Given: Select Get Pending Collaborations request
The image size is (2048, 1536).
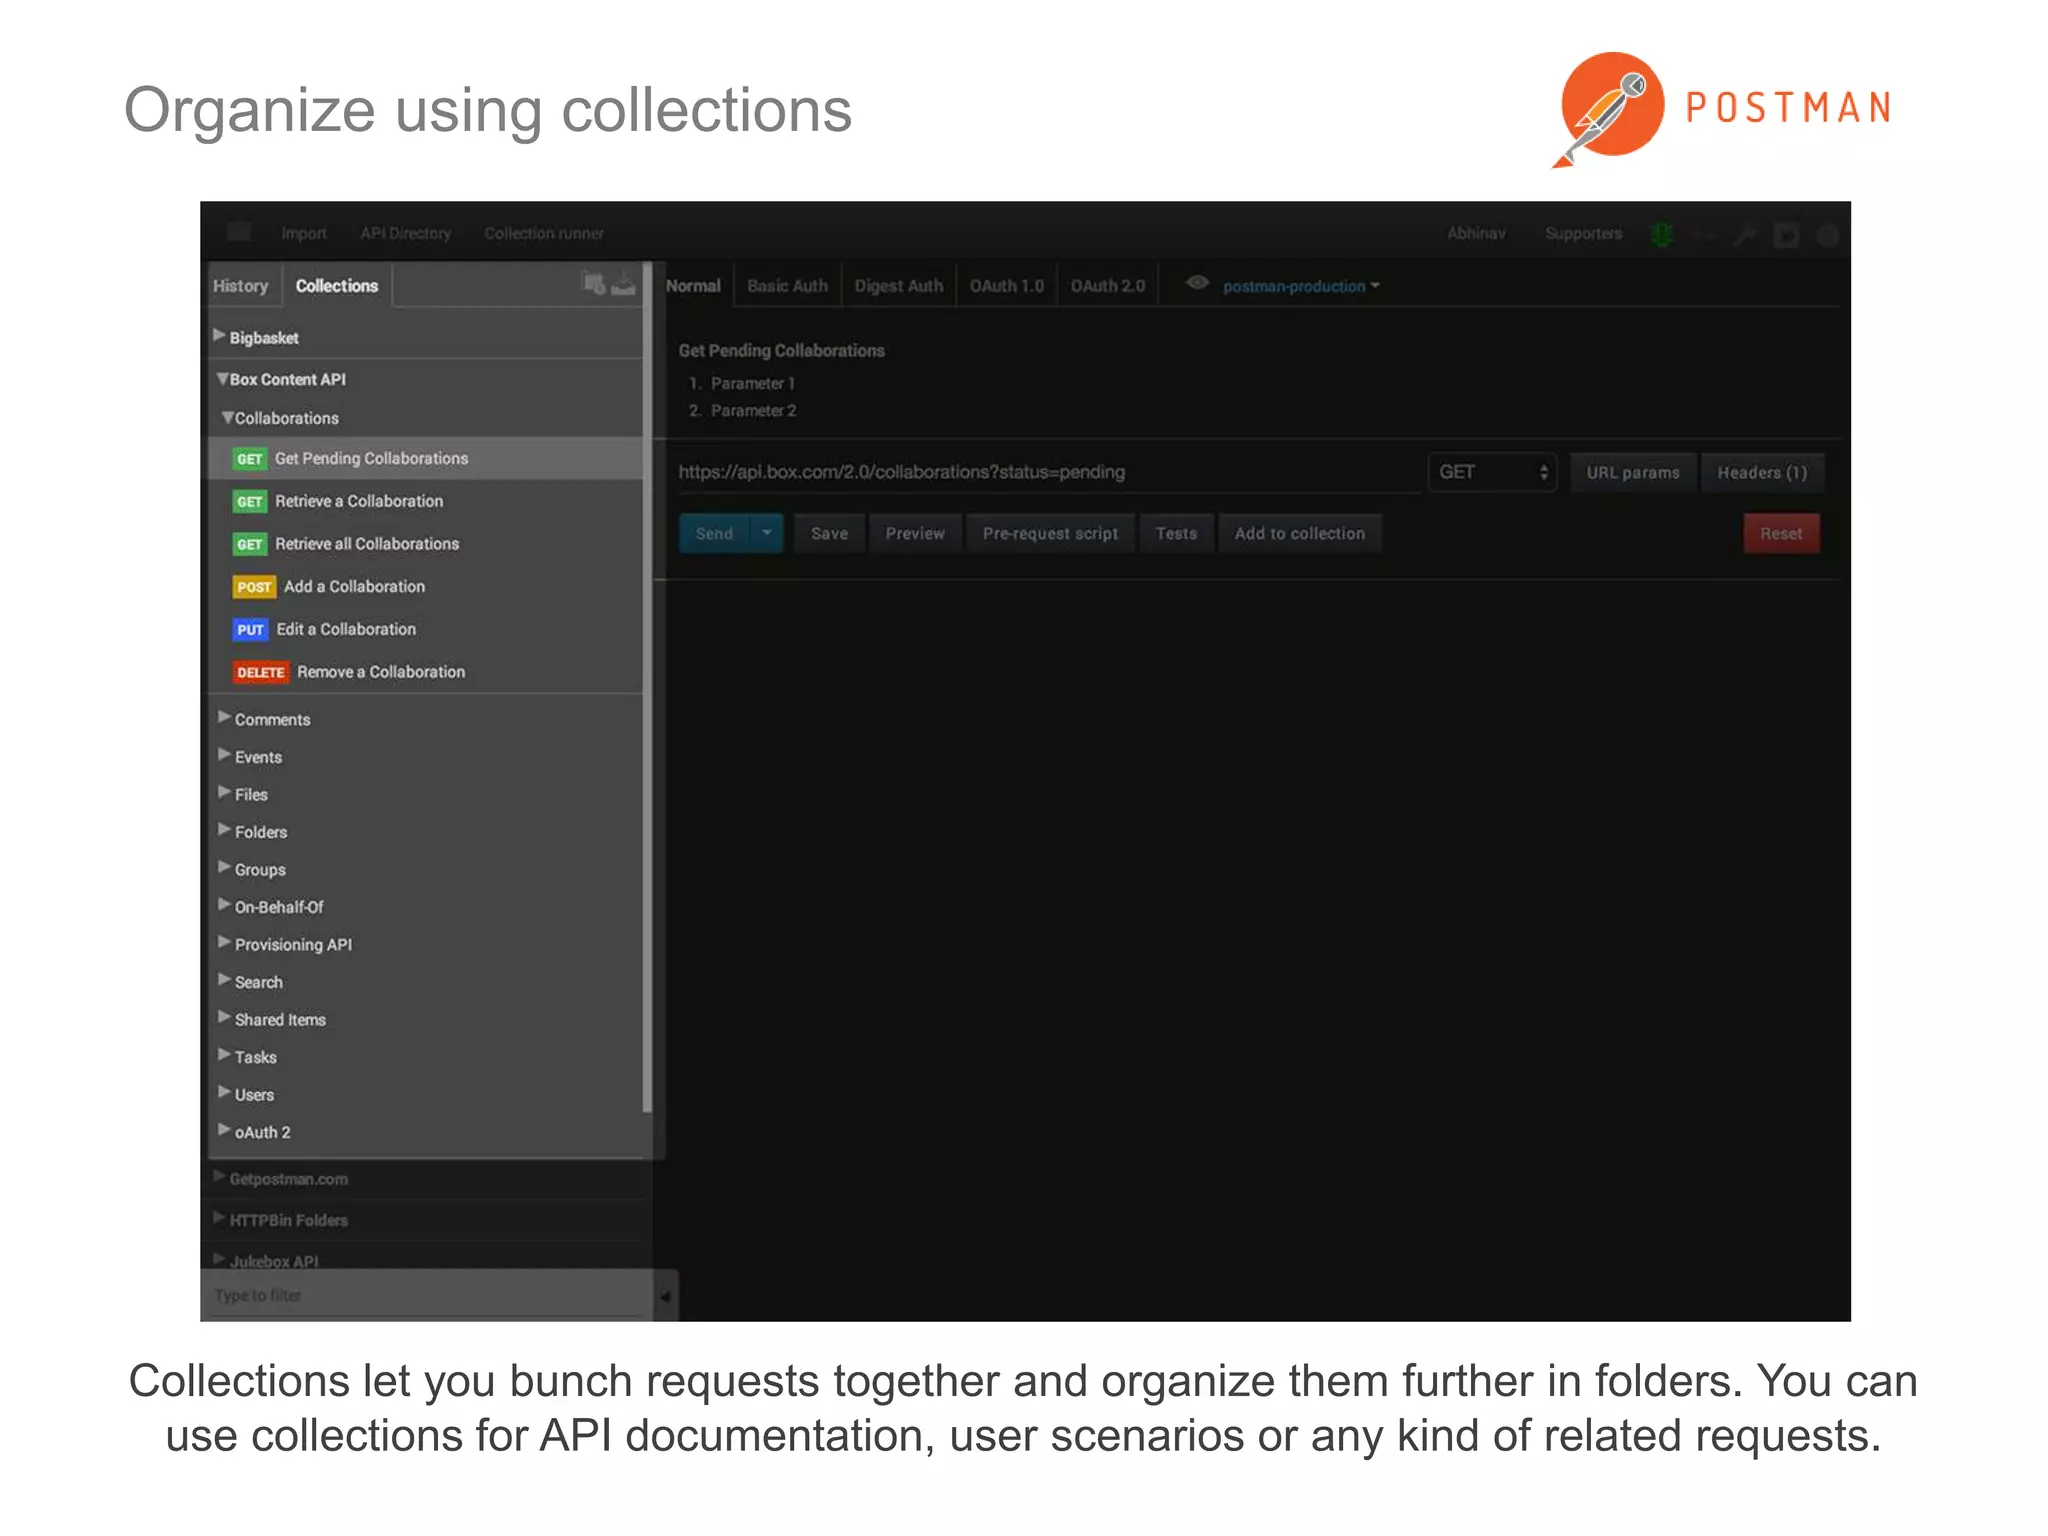Looking at the screenshot, I should [426, 458].
